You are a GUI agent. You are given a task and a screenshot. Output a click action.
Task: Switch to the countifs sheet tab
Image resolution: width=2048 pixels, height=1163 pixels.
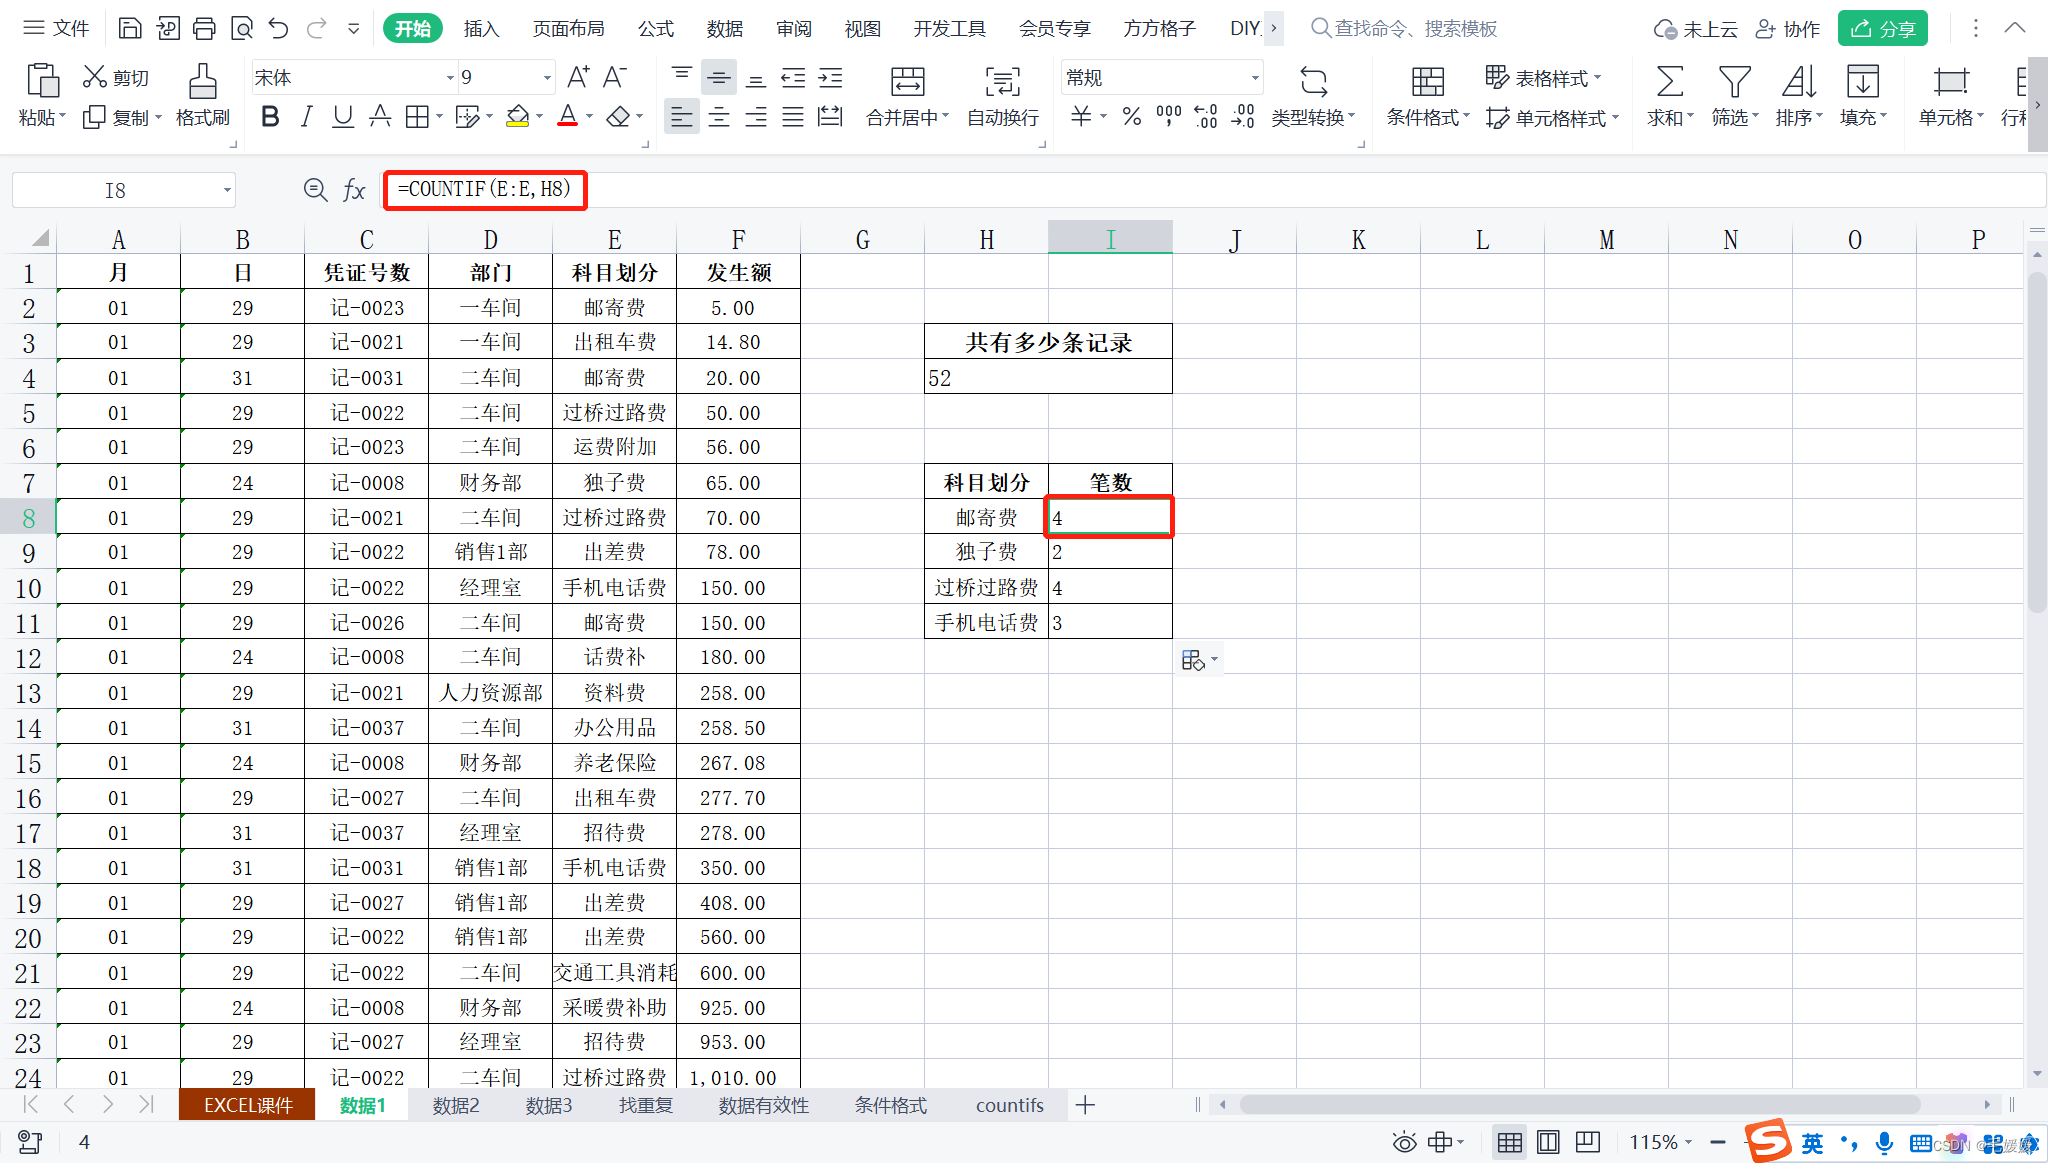[x=1009, y=1105]
